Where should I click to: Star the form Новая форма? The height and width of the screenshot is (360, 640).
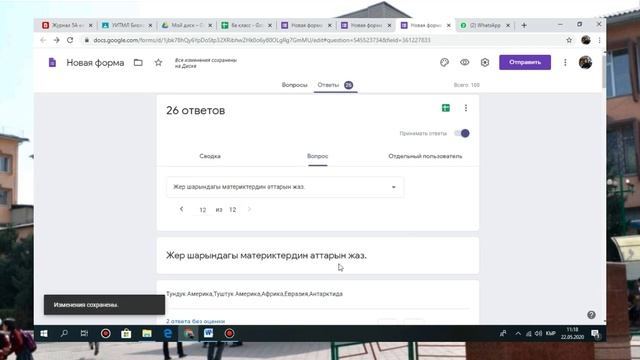(x=158, y=62)
